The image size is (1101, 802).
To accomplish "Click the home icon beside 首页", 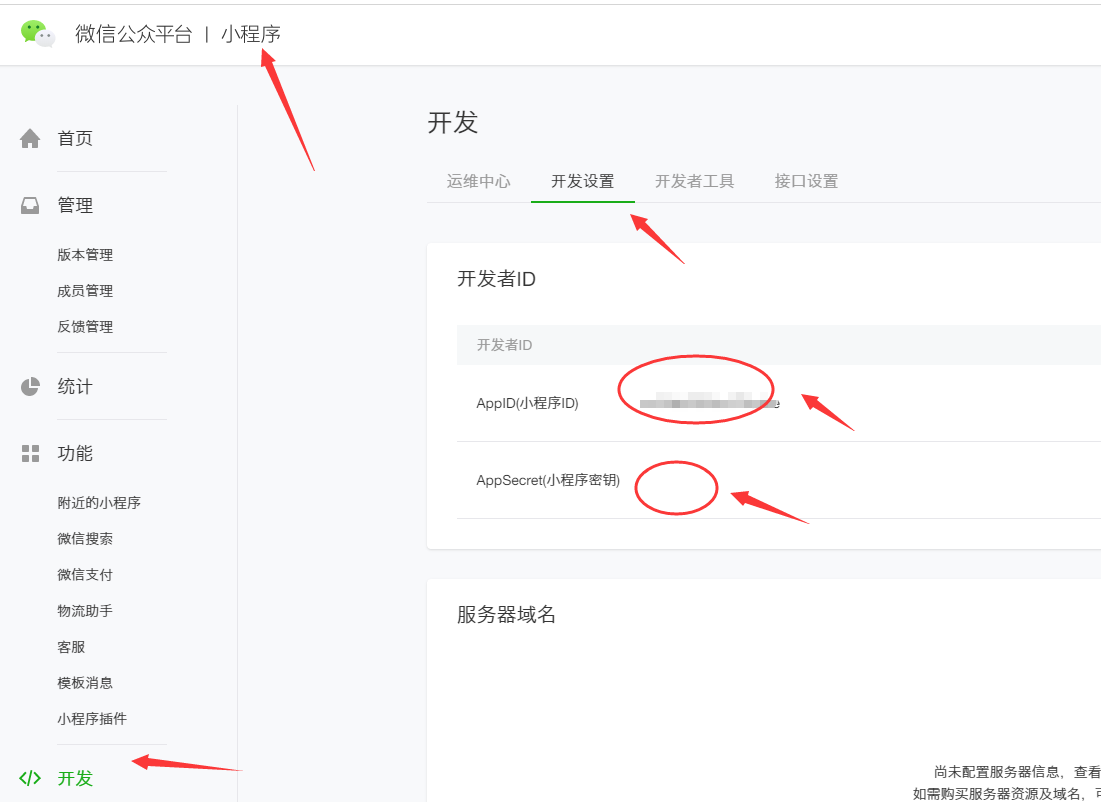I will point(30,138).
